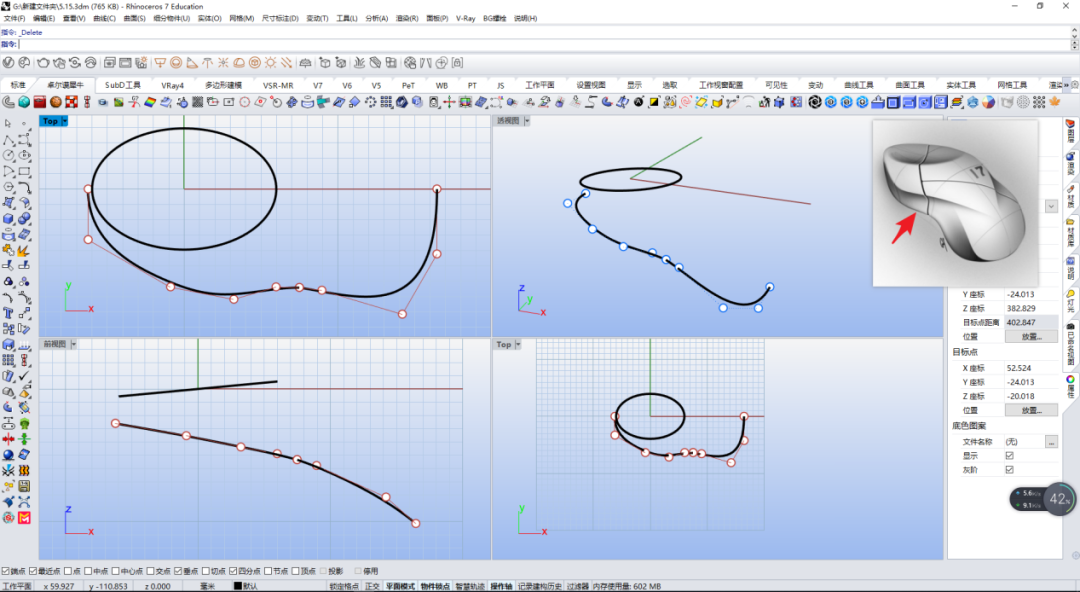The width and height of the screenshot is (1080, 592).
Task: Click the first 放置... button under Z 座标
Action: [x=1031, y=336]
